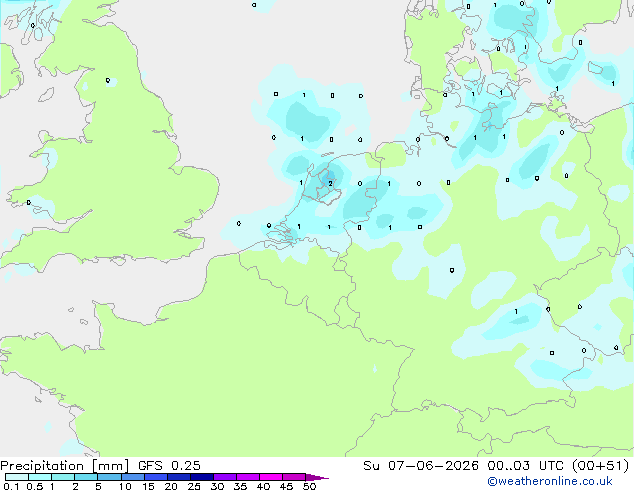Pick the 2–5 mm legend color swatch

(86, 477)
